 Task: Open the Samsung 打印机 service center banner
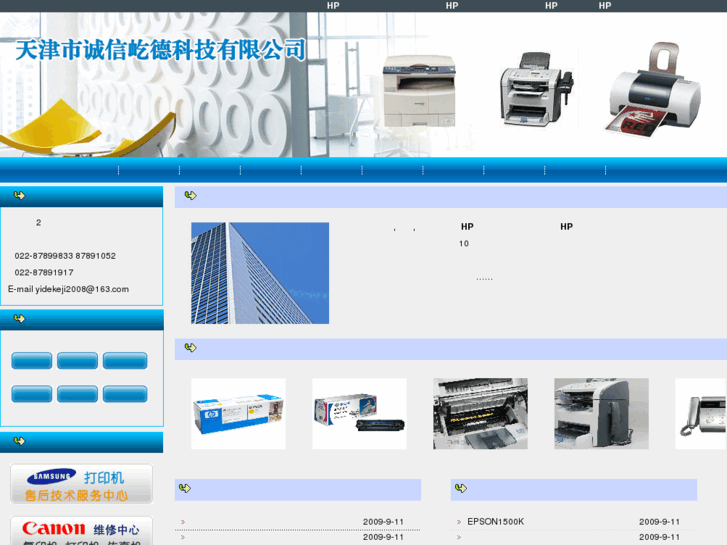pos(82,484)
